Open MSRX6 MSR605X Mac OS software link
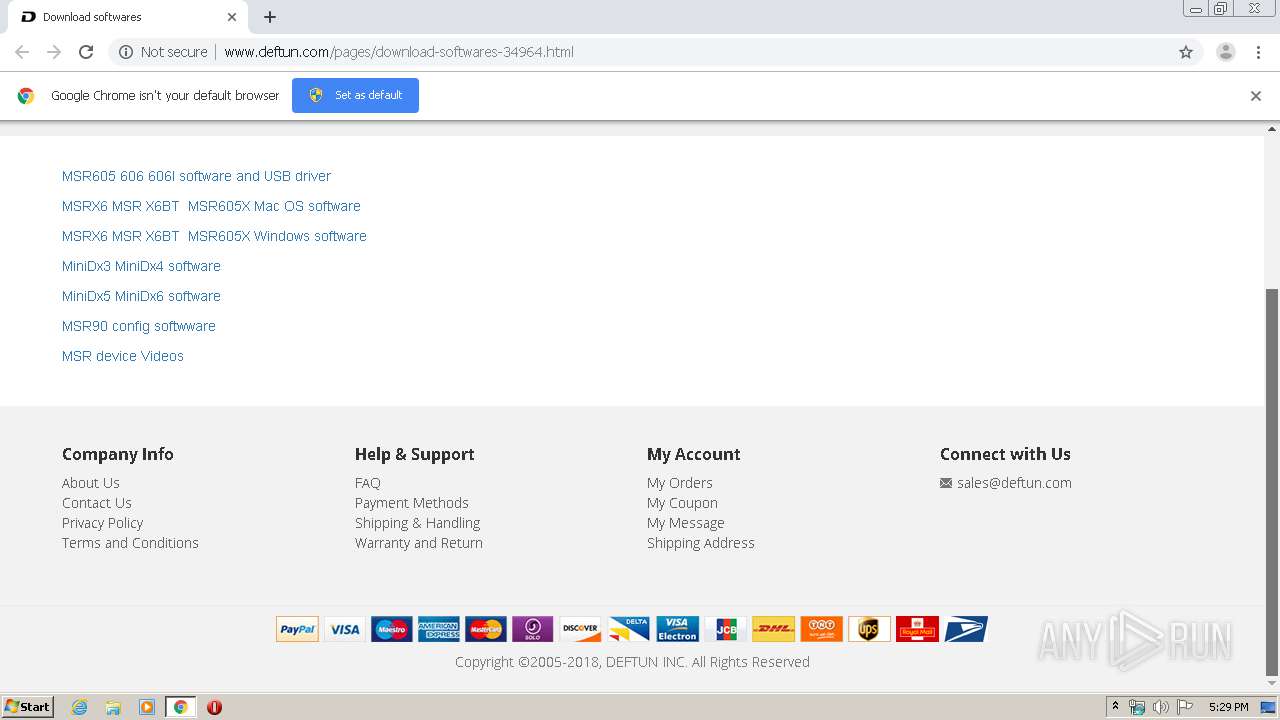1280x720 pixels. [211, 206]
